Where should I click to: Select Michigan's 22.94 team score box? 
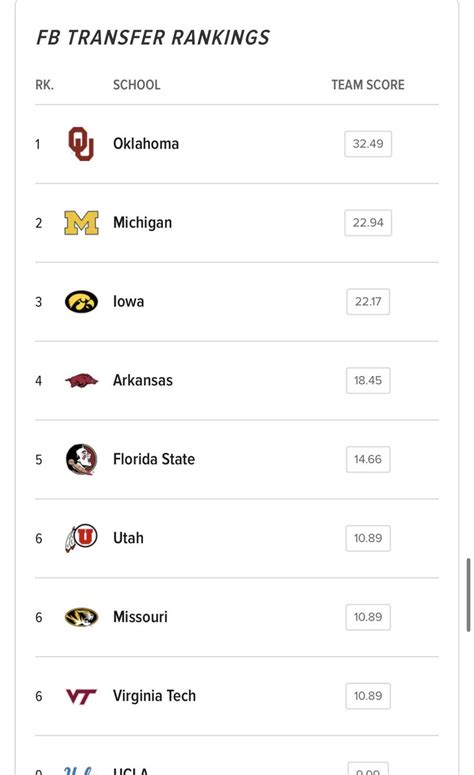pyautogui.click(x=368, y=223)
